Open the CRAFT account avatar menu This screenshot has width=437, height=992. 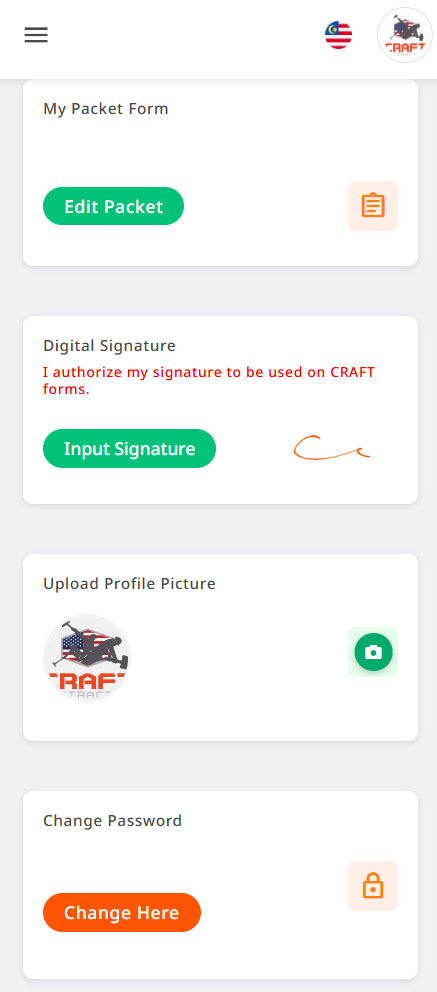pyautogui.click(x=405, y=35)
